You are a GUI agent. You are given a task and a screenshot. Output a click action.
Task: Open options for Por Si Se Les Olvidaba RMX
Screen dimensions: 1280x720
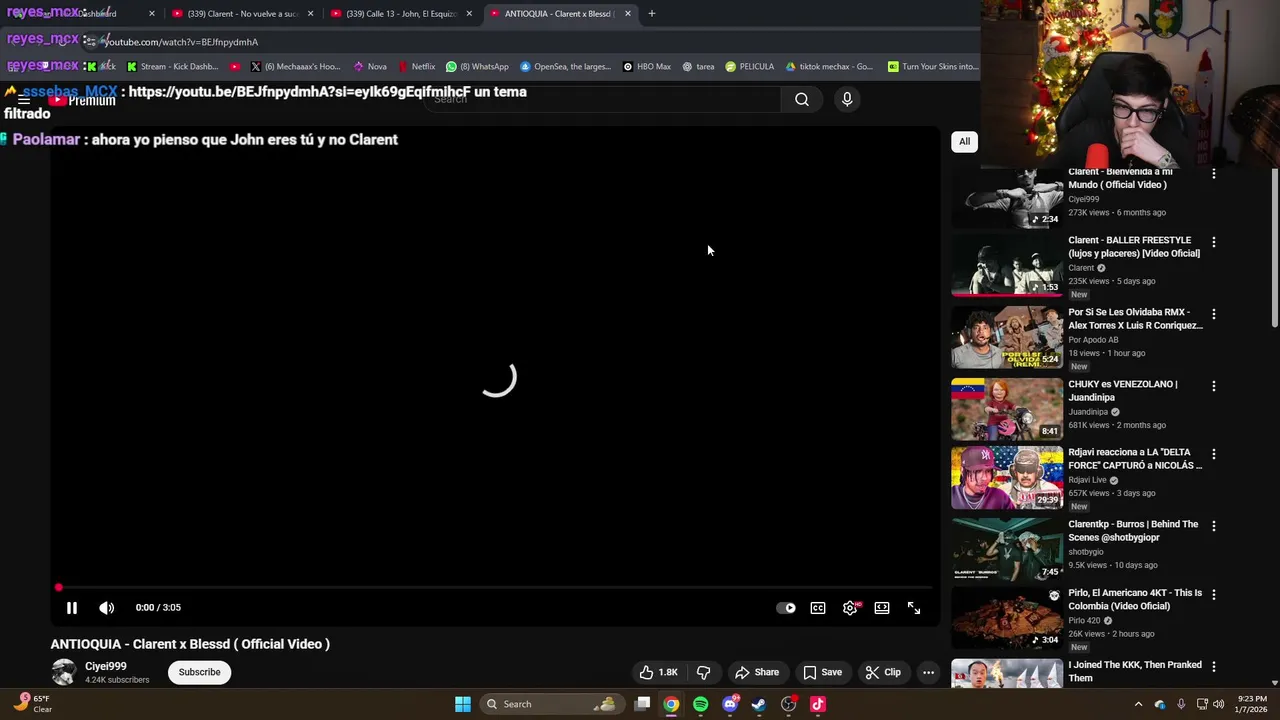point(1214,314)
